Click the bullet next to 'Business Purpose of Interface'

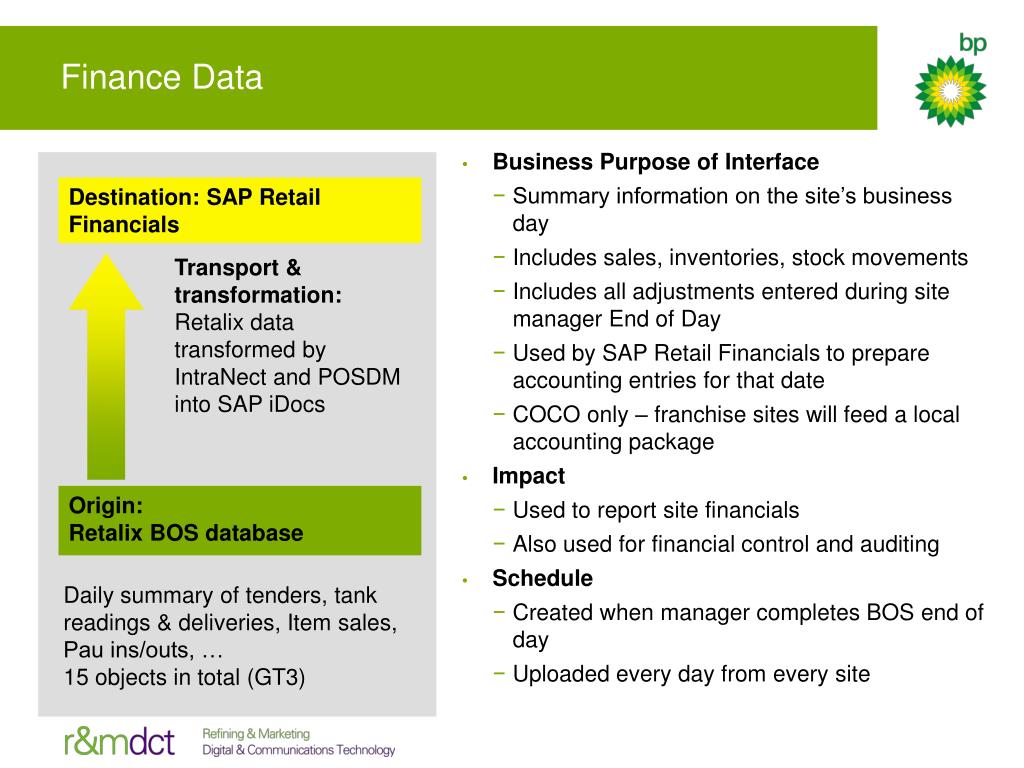tap(466, 164)
